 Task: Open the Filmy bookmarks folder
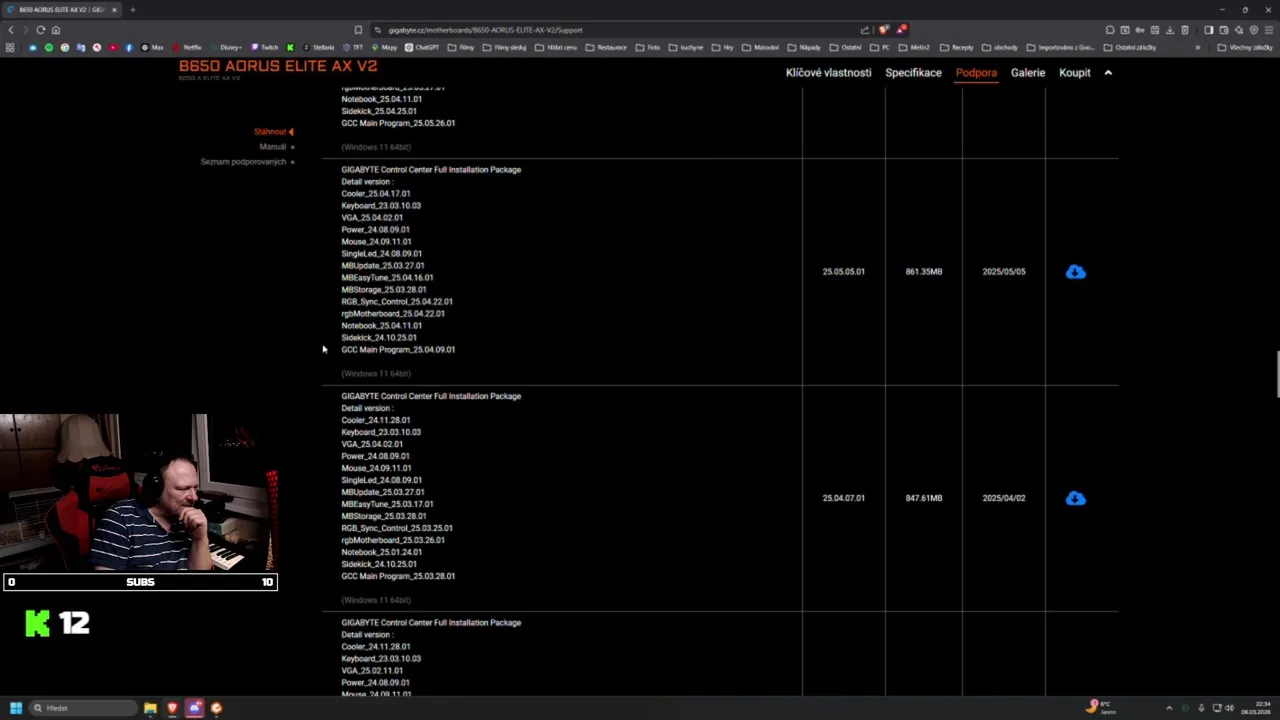point(460,47)
